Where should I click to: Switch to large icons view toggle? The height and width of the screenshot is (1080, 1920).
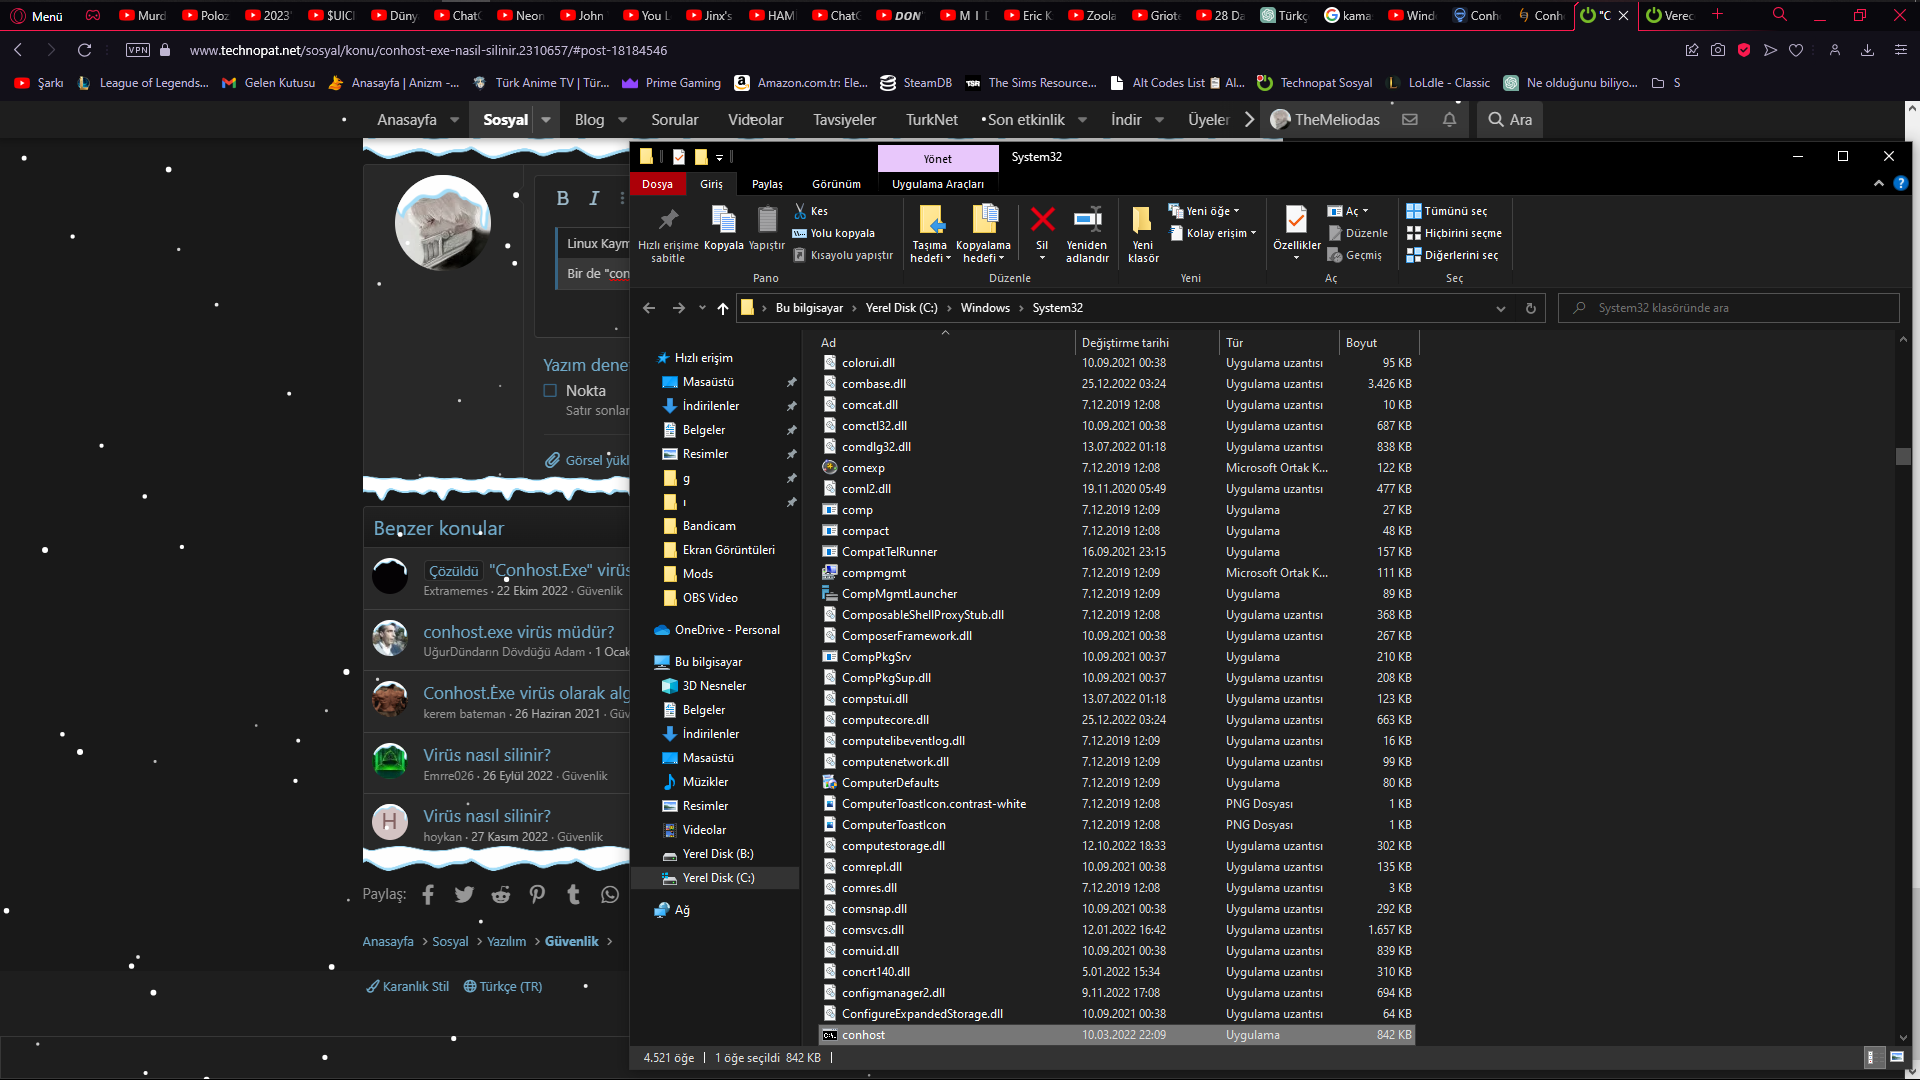[x=1896, y=1057]
